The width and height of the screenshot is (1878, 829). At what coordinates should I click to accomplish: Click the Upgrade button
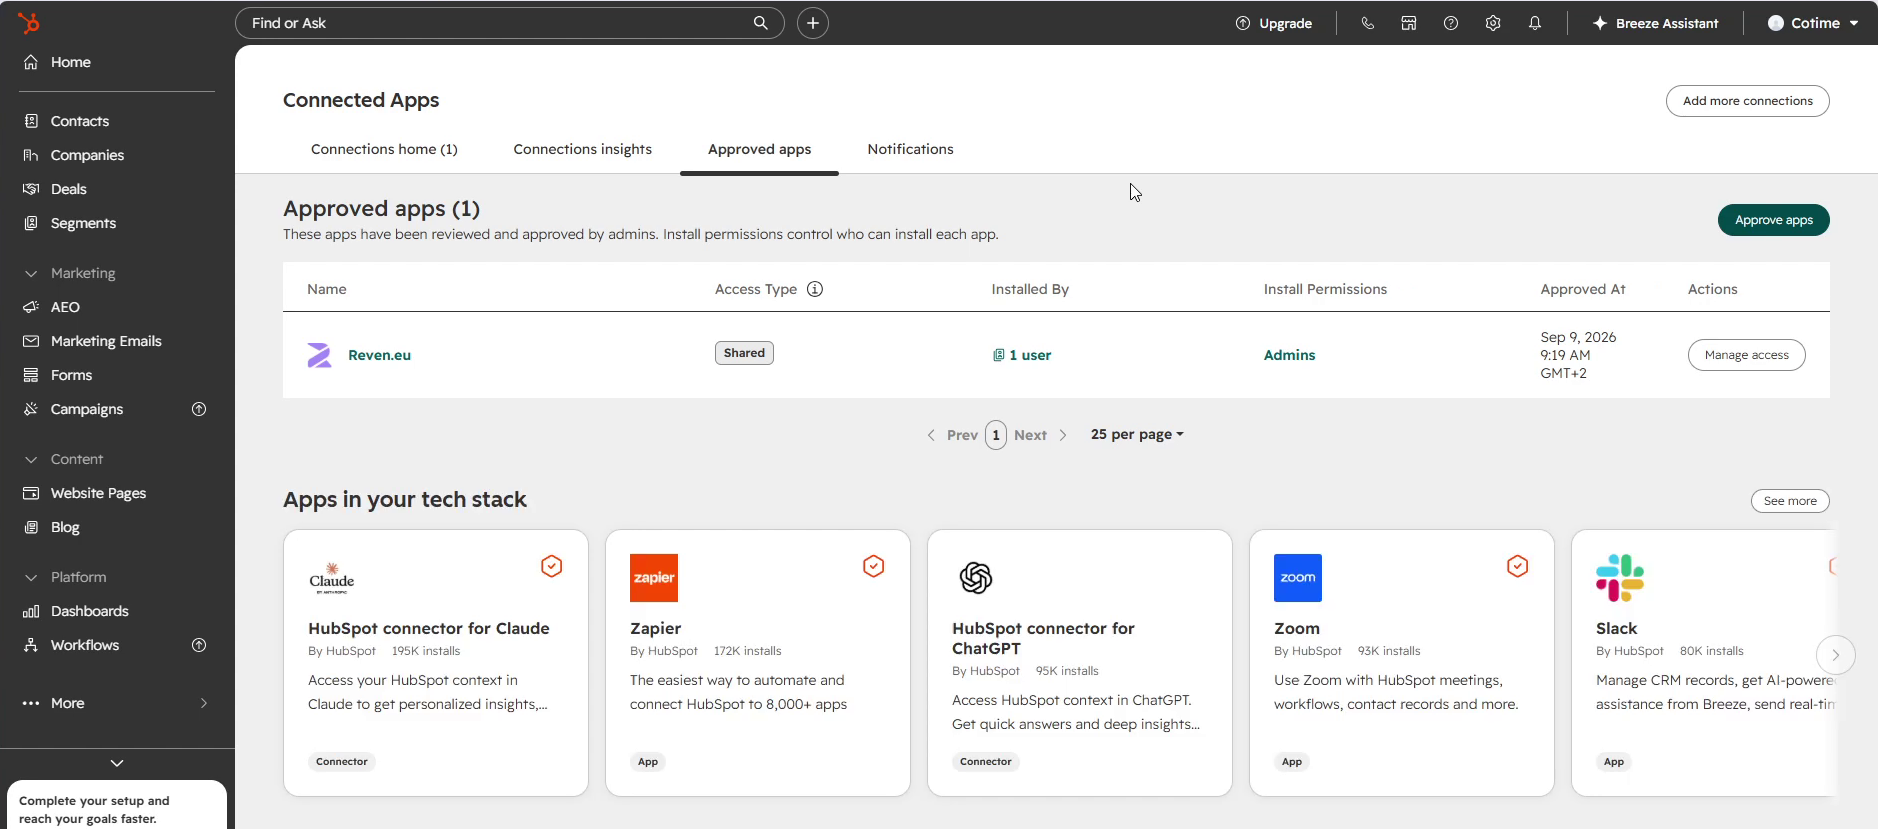click(x=1274, y=23)
